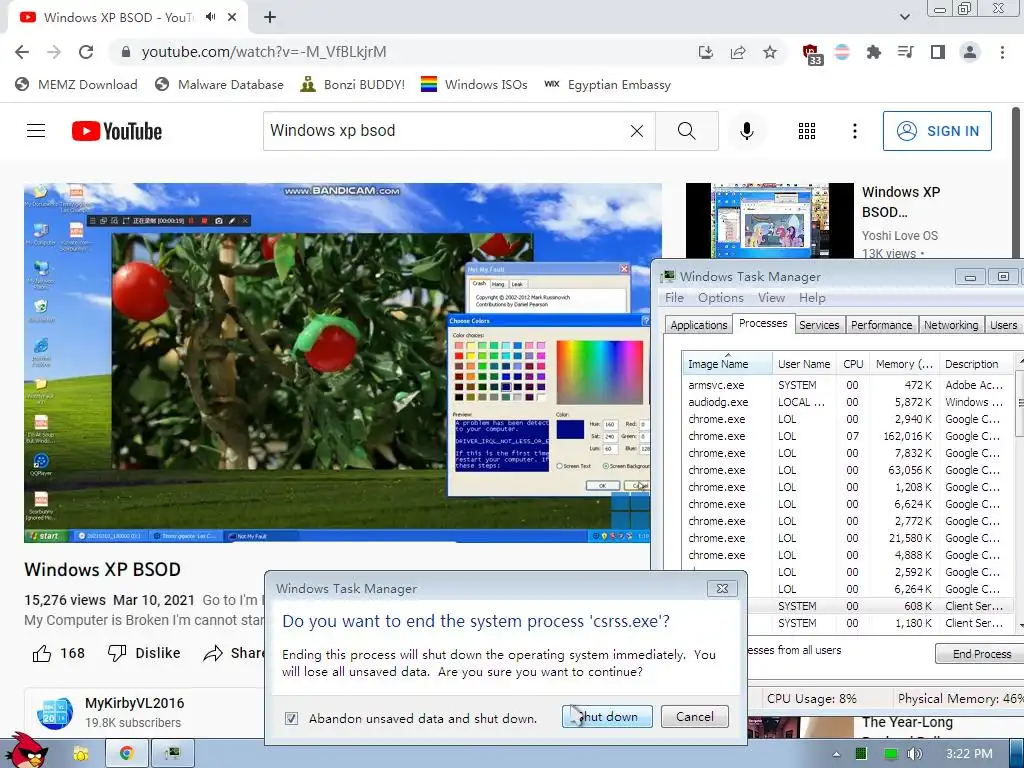
Task: Switch to the Networking tab
Action: pos(951,325)
